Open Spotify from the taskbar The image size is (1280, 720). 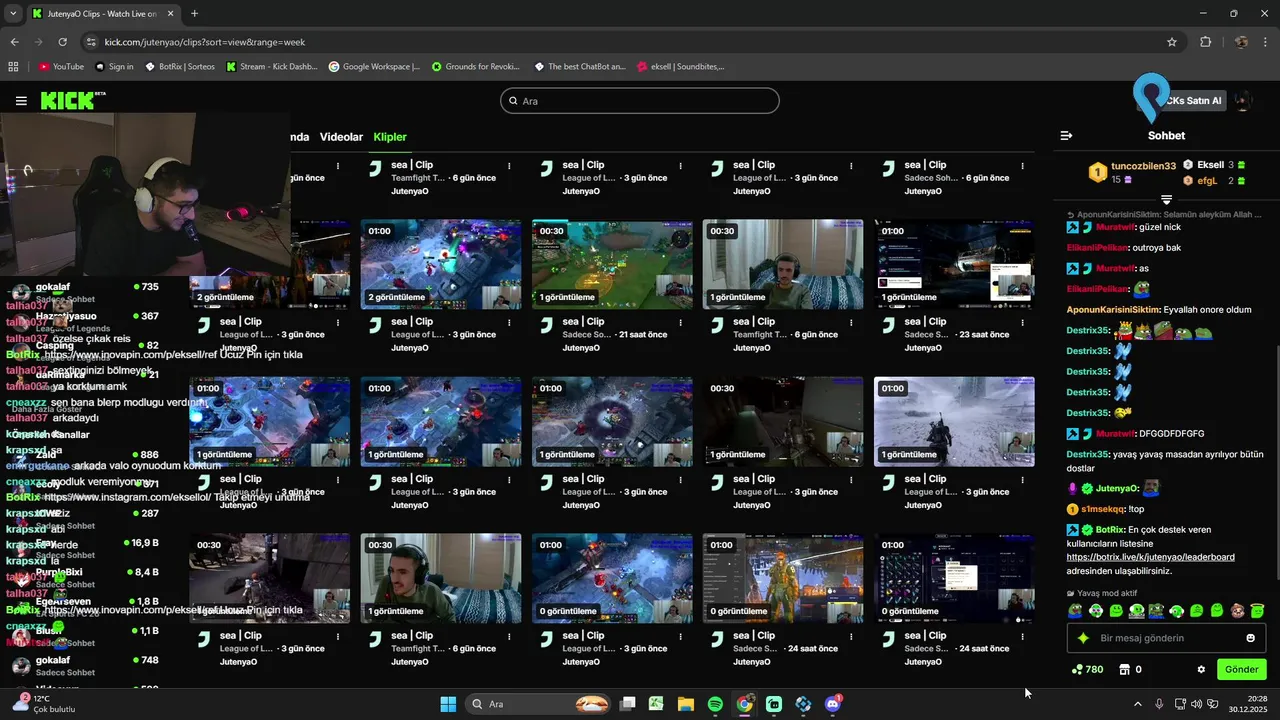(x=715, y=704)
